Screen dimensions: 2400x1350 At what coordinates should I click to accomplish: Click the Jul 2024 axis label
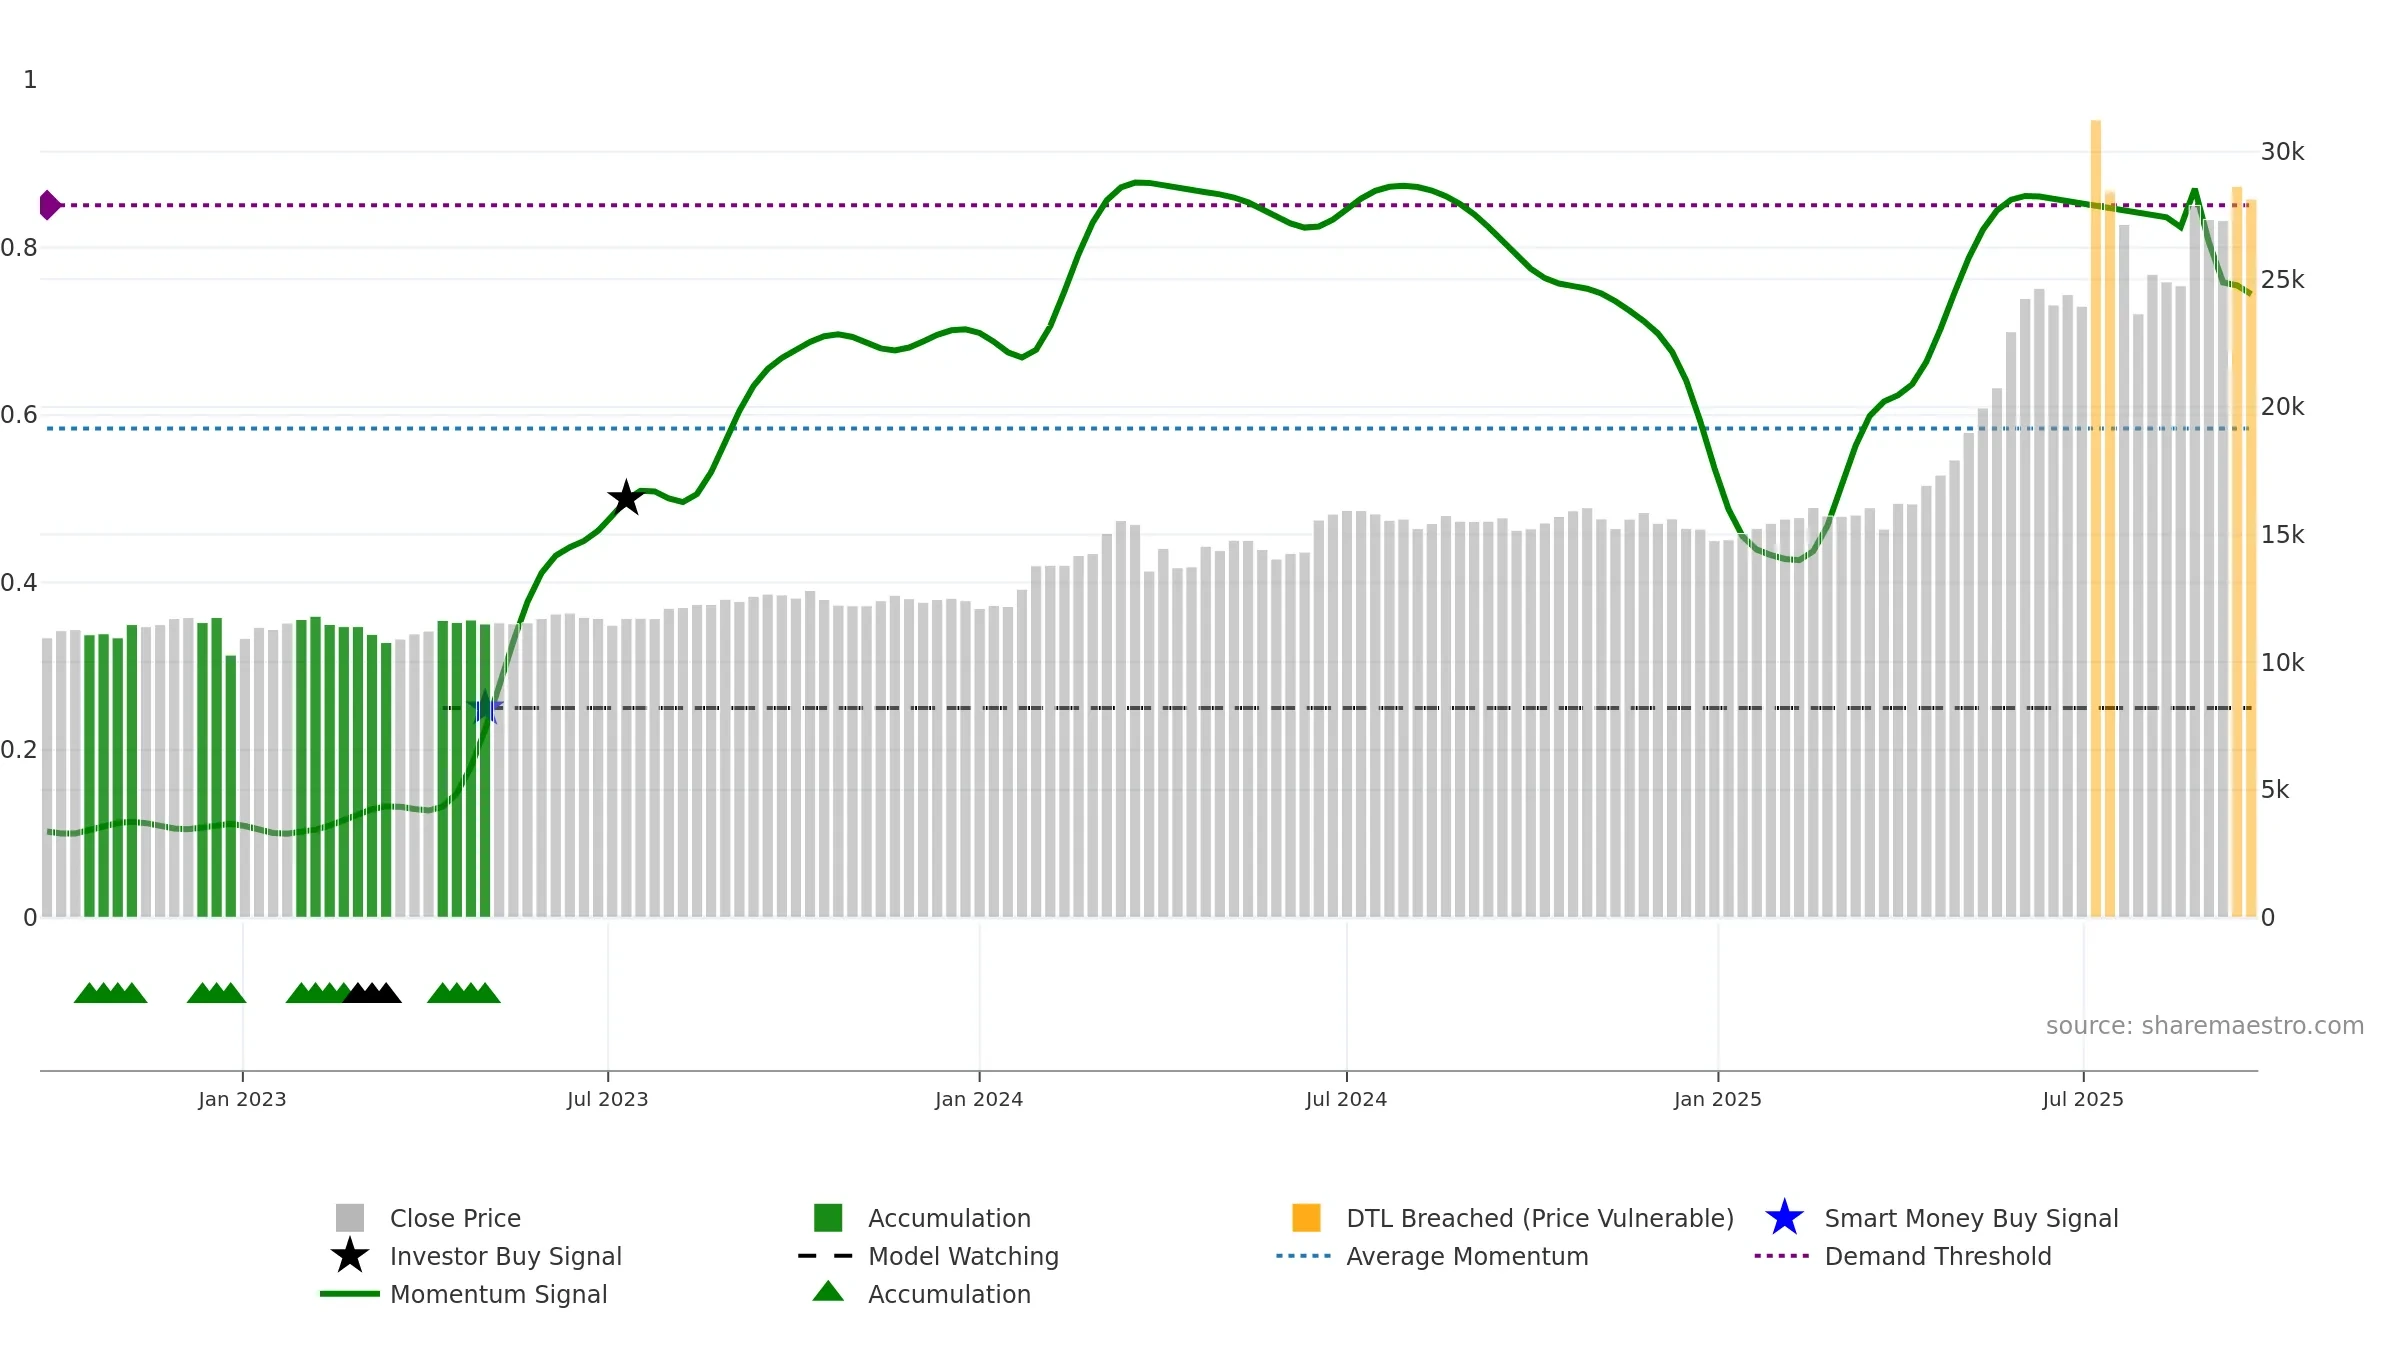[x=1346, y=1099]
